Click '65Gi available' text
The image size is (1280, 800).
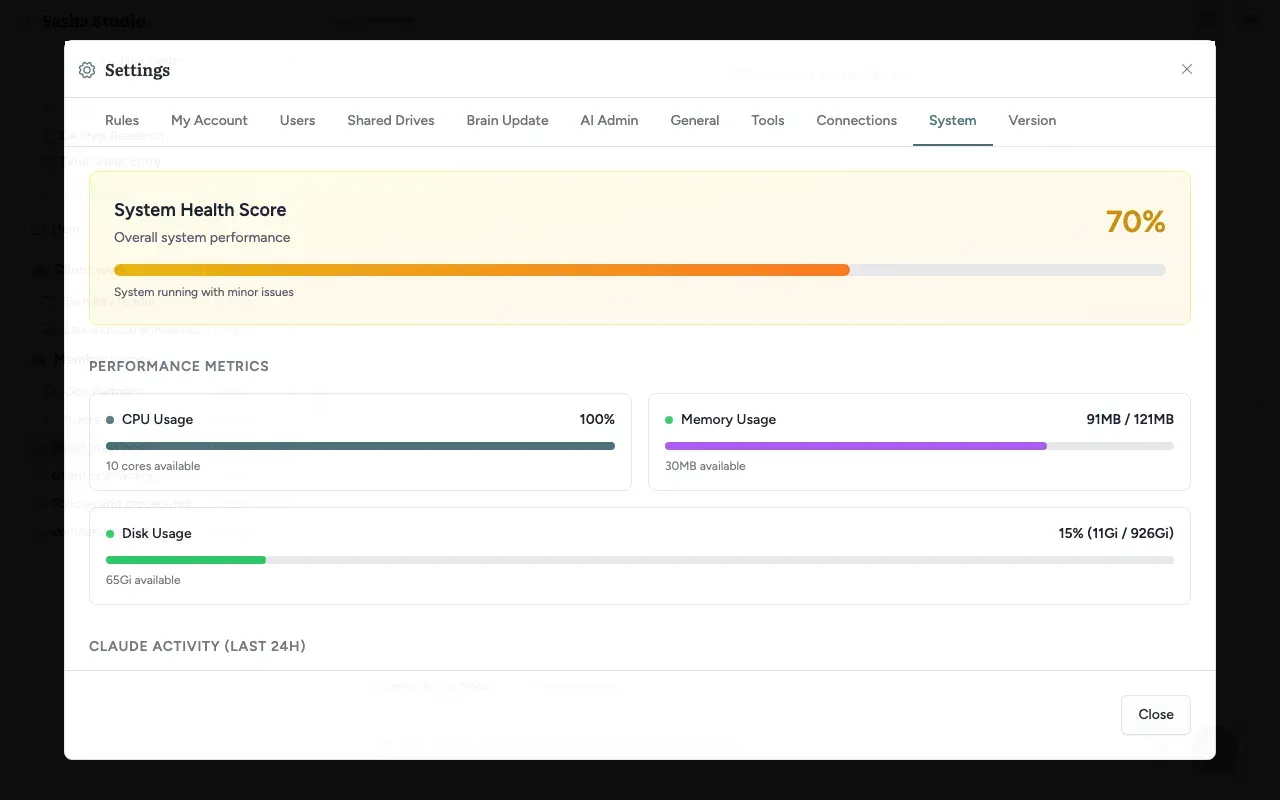pos(143,580)
